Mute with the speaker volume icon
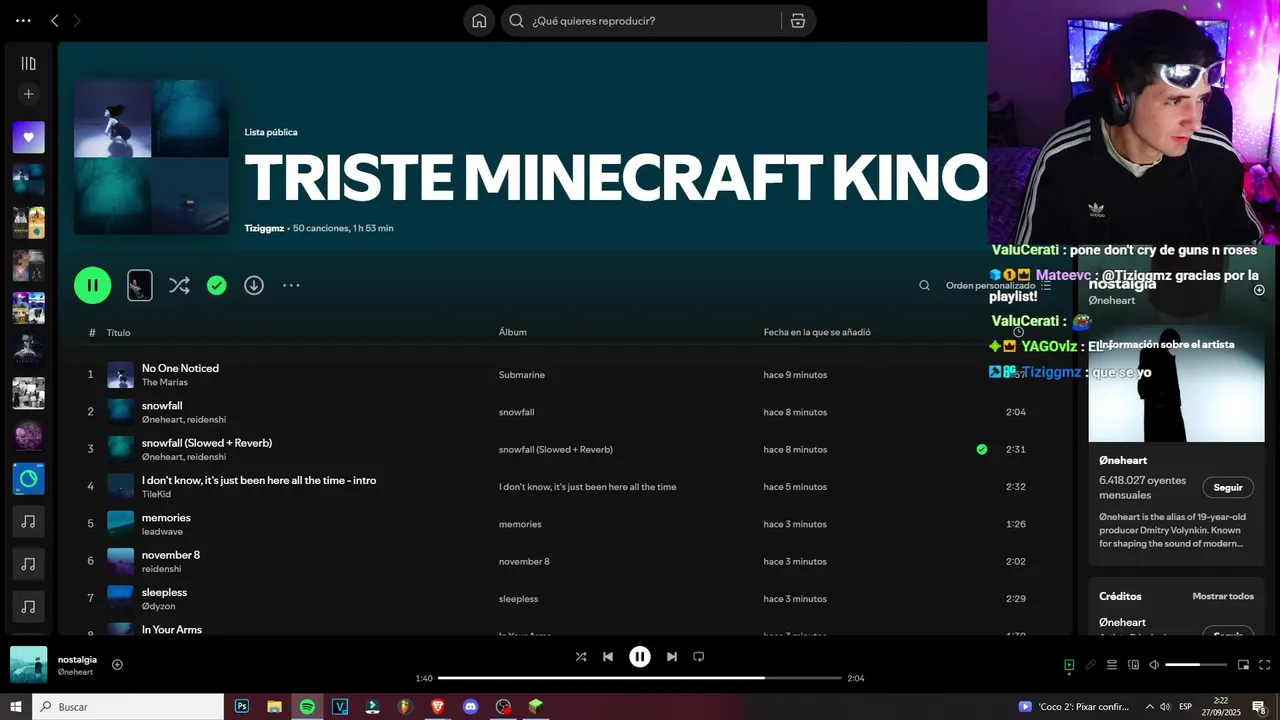The width and height of the screenshot is (1280, 720). pyautogui.click(x=1154, y=665)
